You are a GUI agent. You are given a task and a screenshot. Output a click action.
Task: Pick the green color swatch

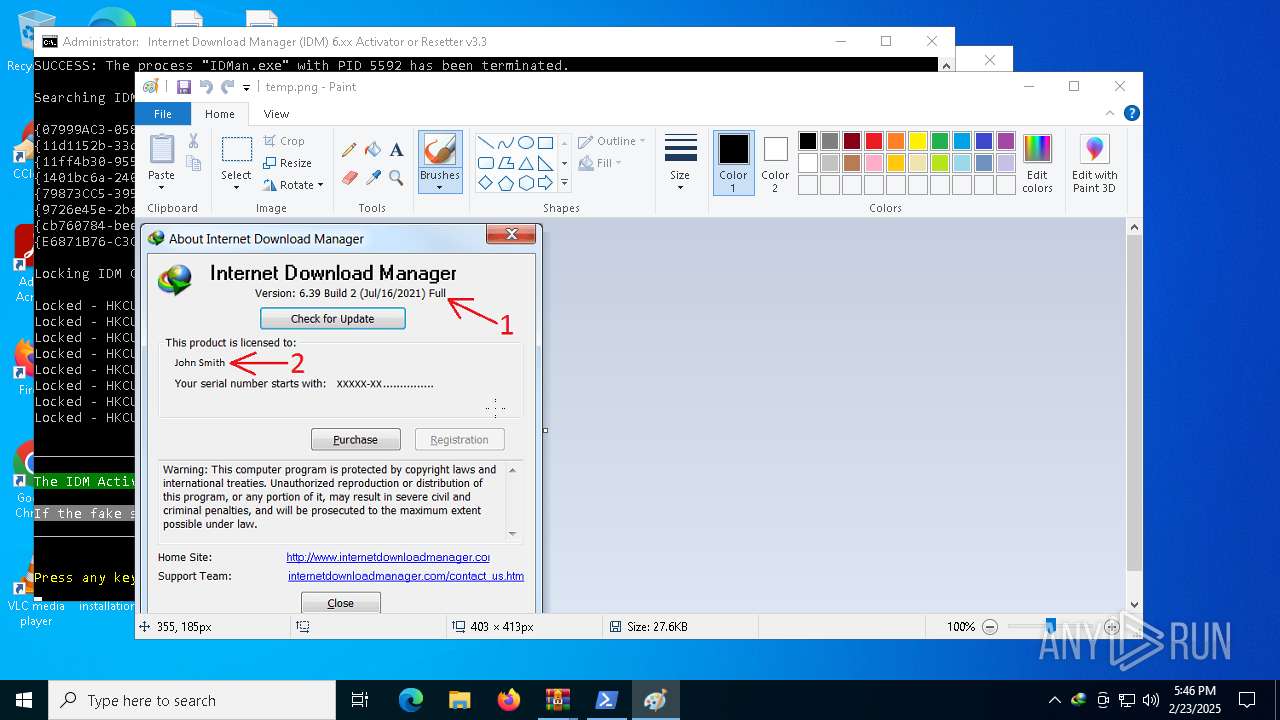940,141
